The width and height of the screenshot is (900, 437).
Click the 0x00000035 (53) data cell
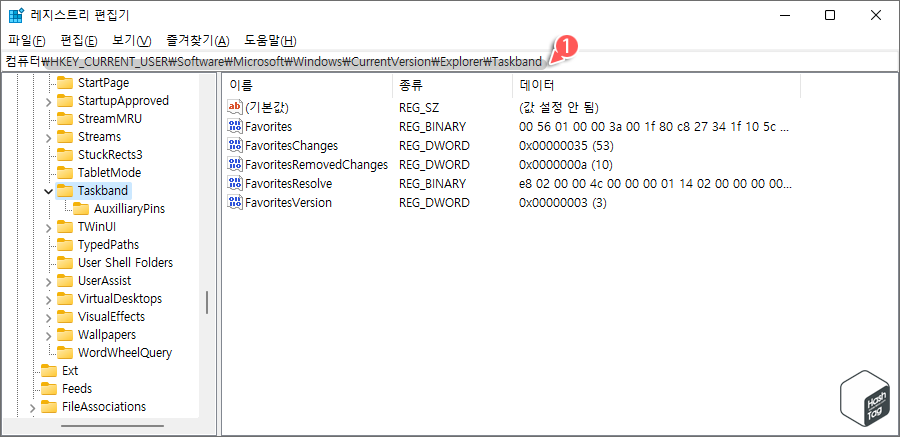click(x=567, y=145)
